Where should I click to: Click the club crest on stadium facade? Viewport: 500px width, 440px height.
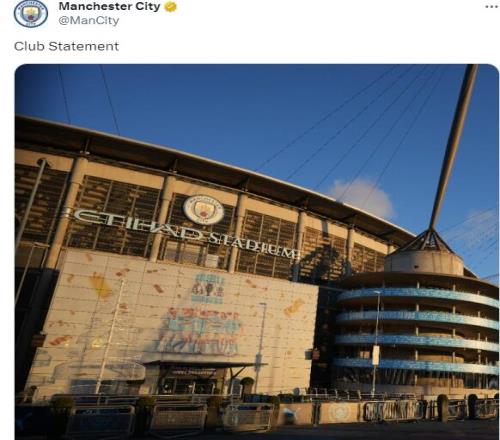(203, 210)
